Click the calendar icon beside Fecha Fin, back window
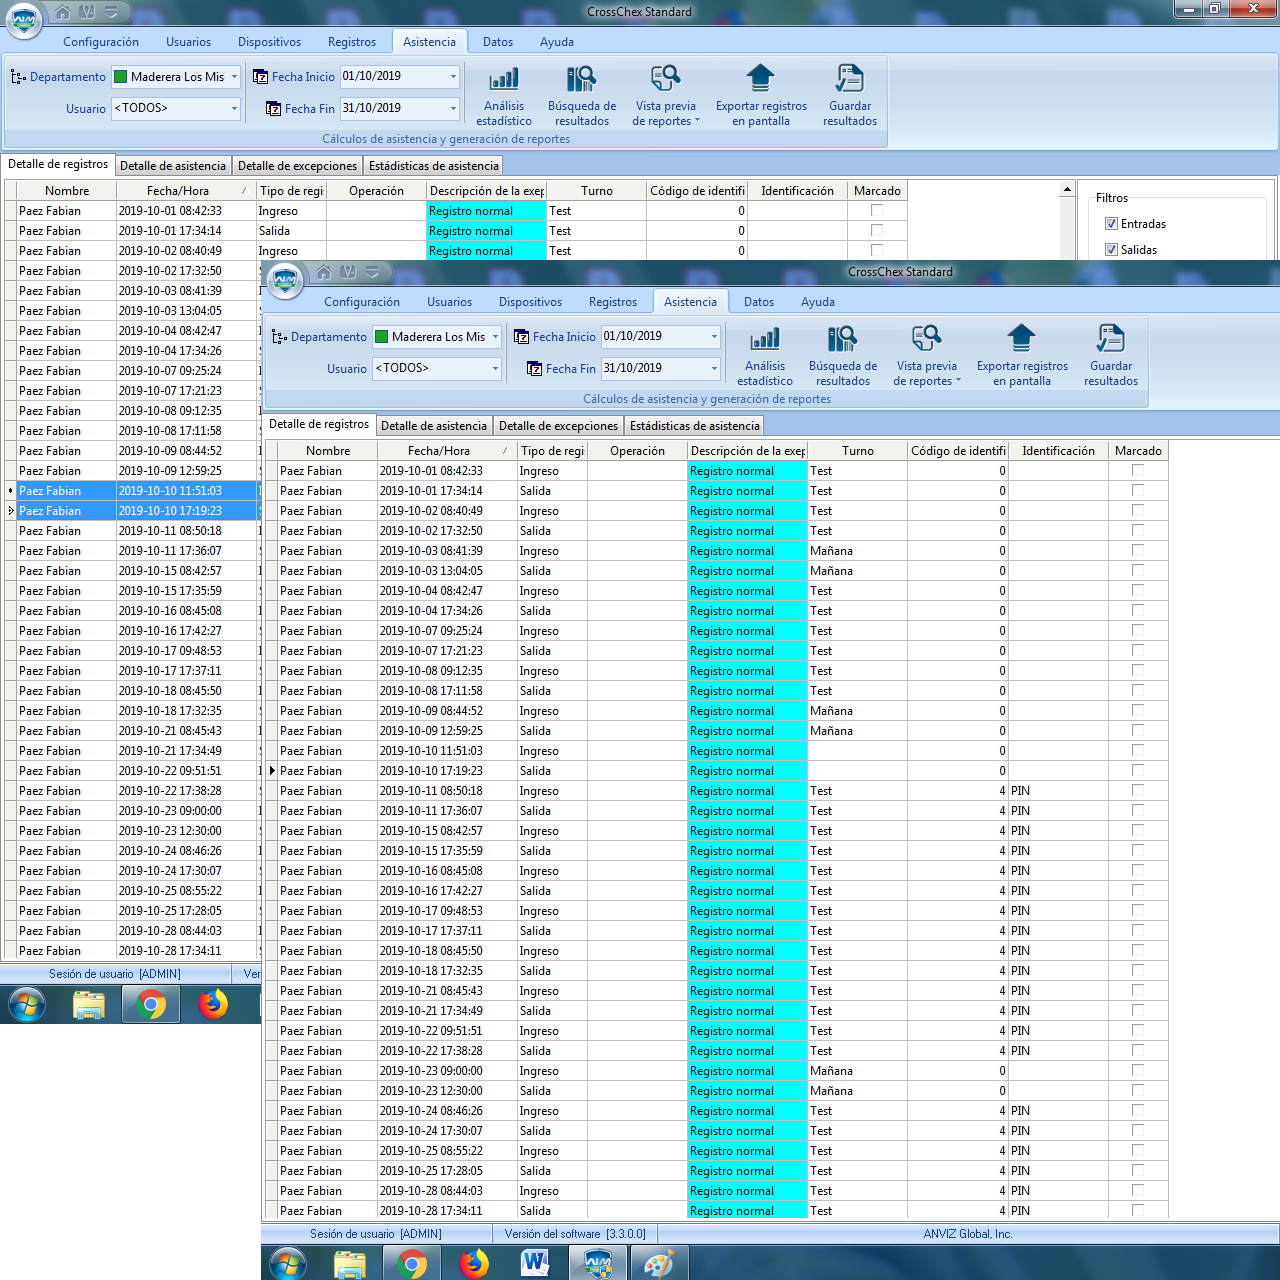This screenshot has width=1280, height=1280. point(273,109)
